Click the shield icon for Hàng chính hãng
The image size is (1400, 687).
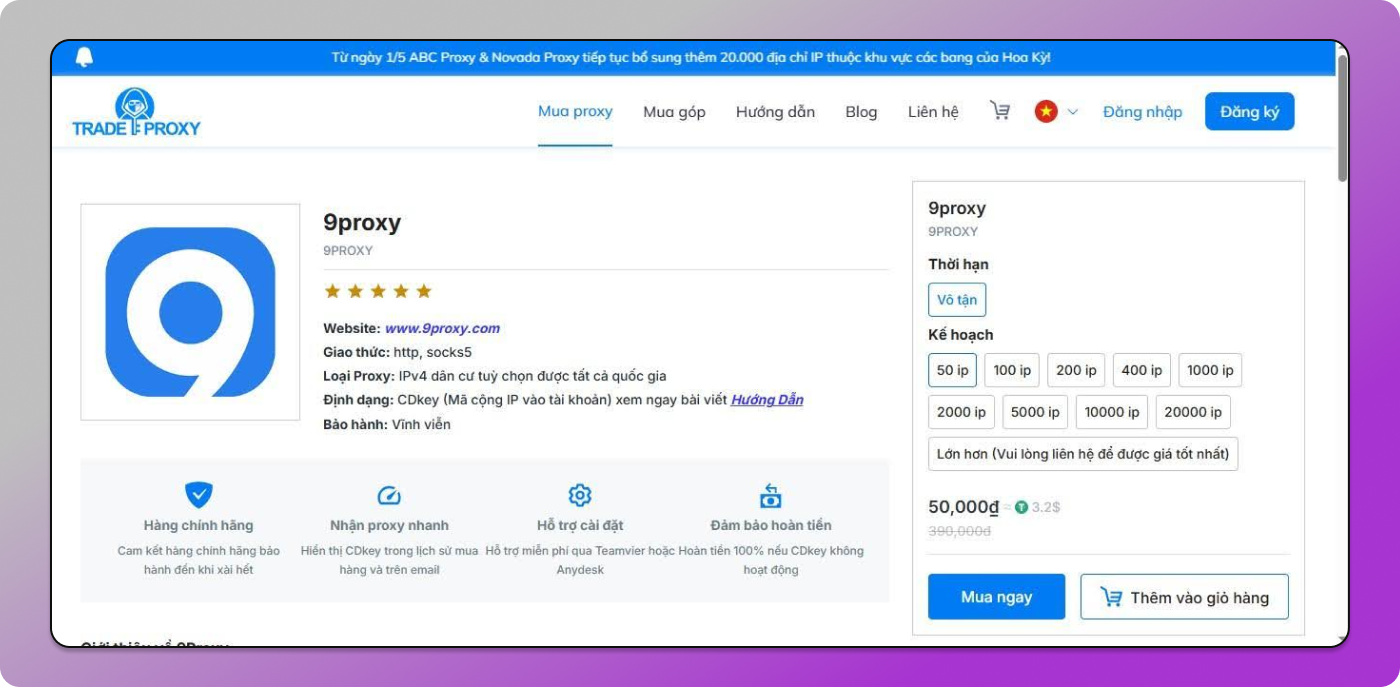[x=198, y=494]
